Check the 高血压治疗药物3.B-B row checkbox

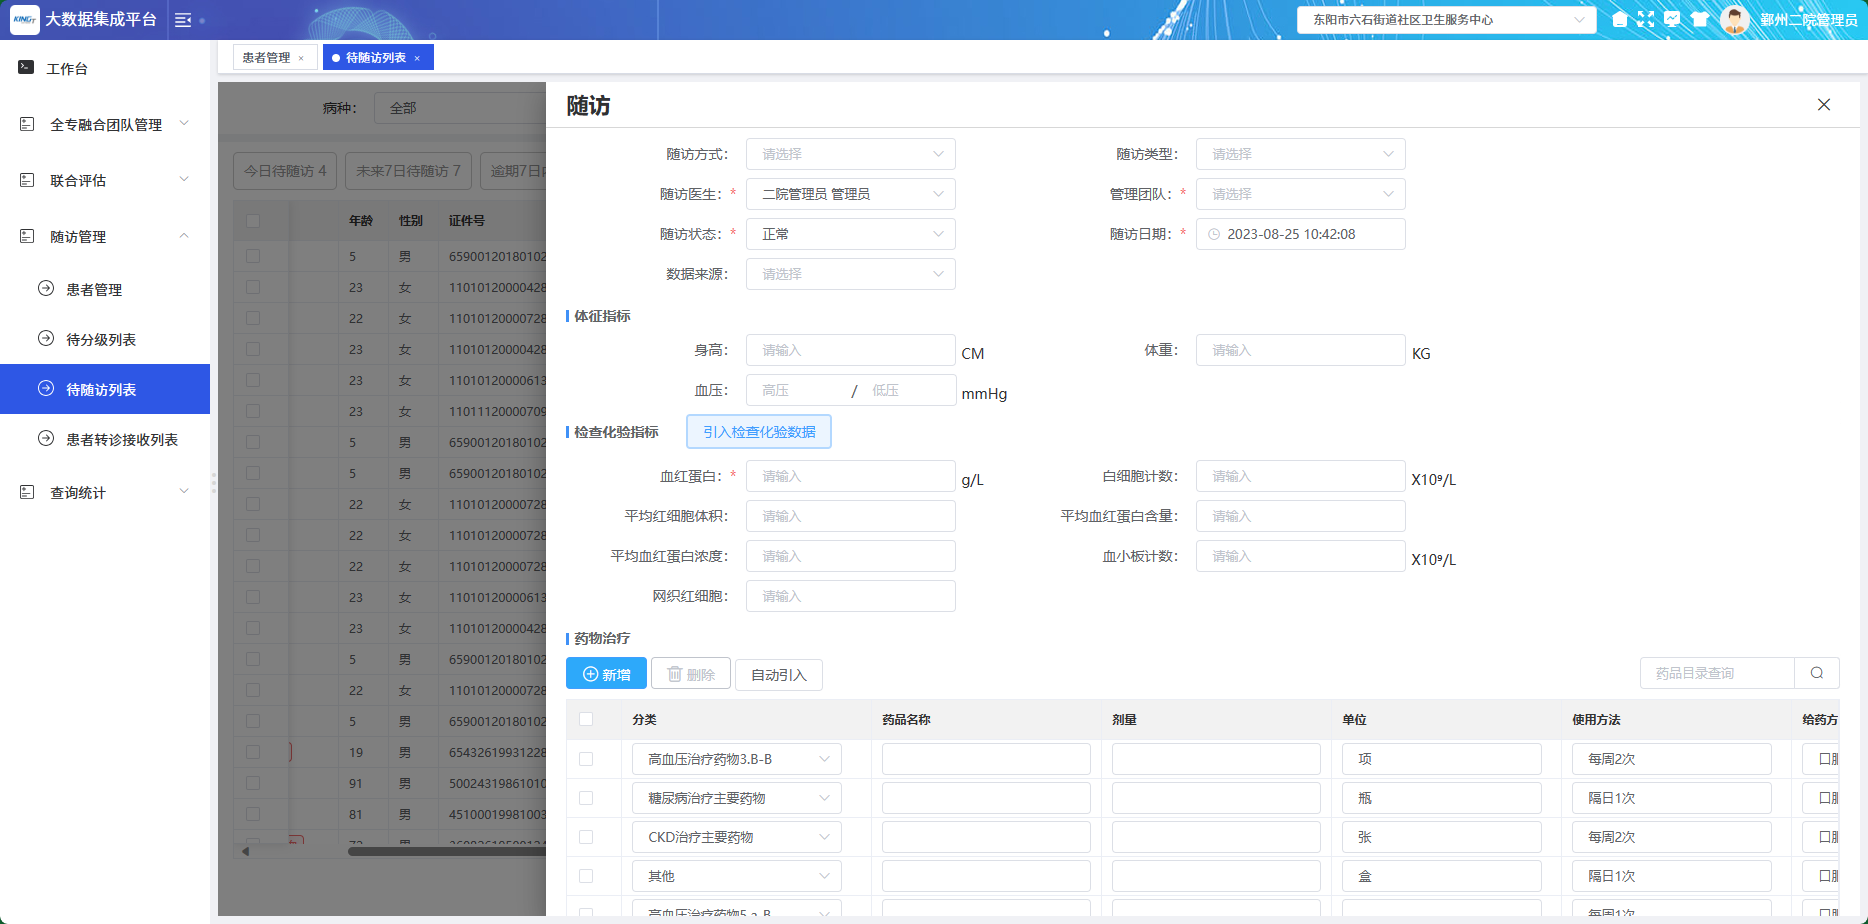click(x=586, y=759)
